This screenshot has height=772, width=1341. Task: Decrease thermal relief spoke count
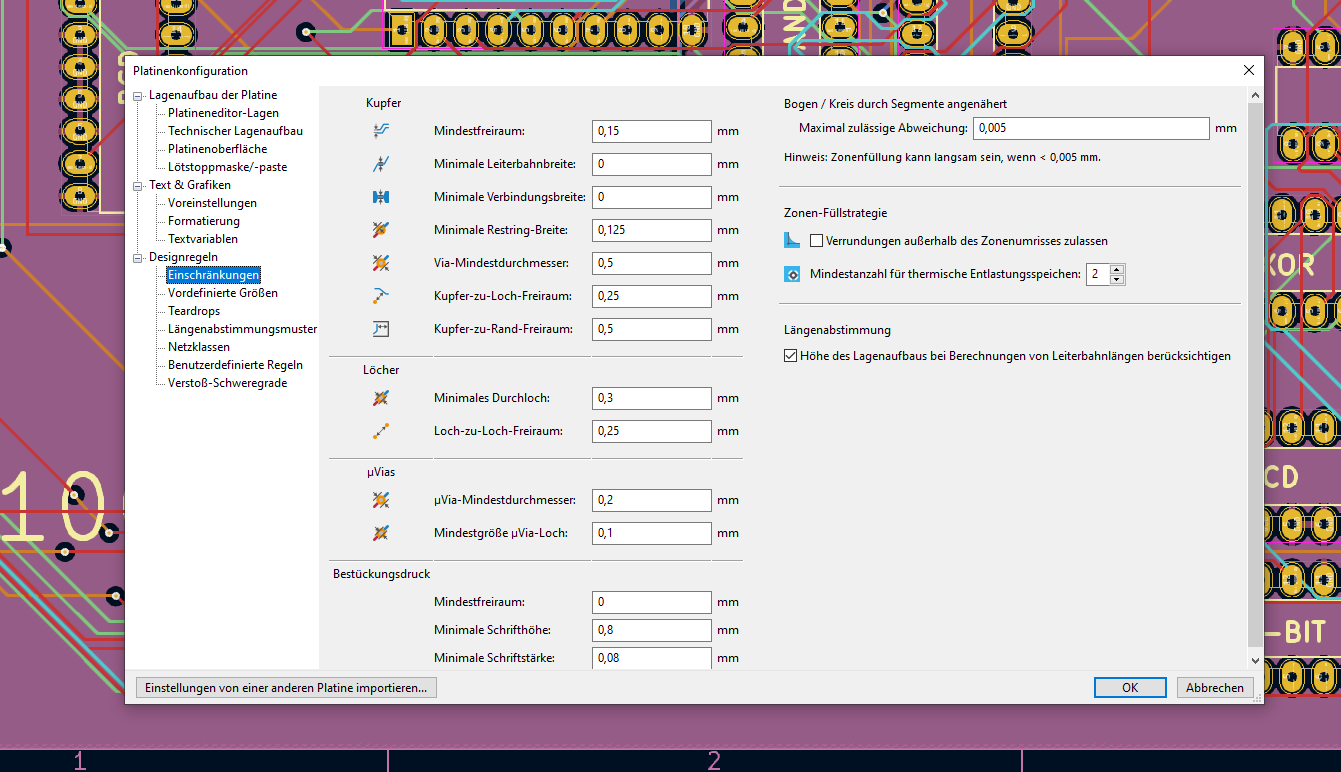1118,279
